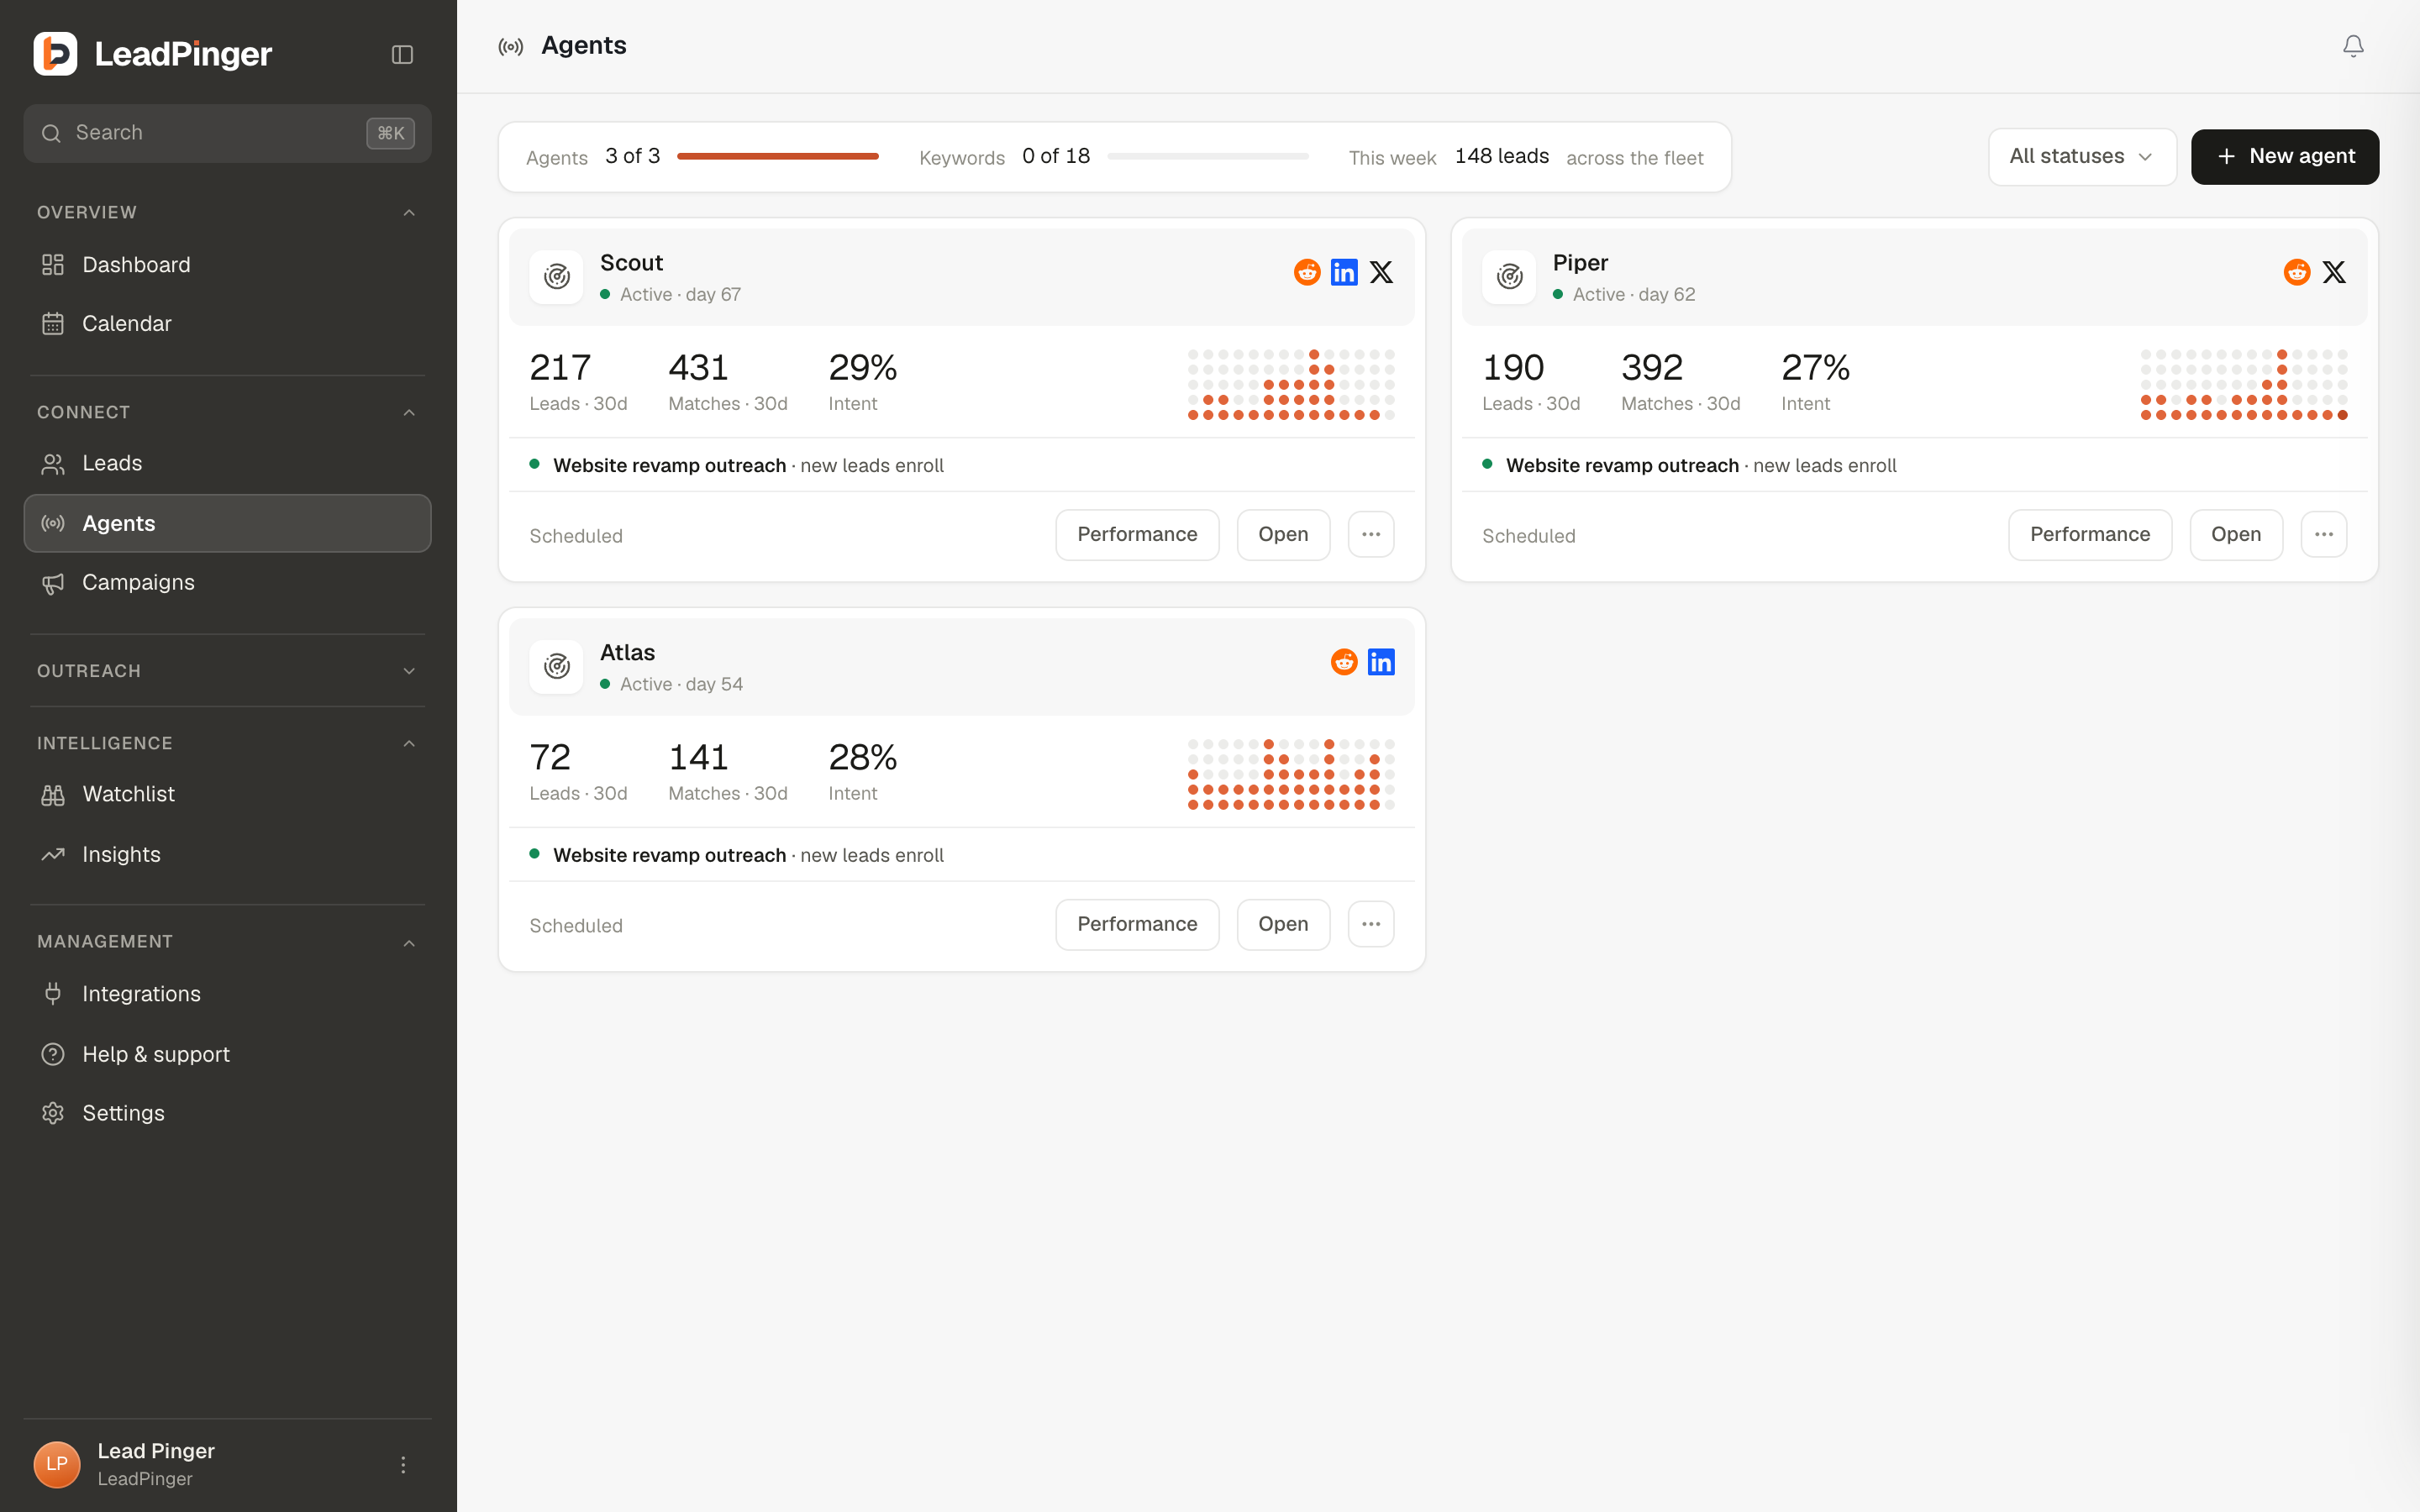Click Atlas agent radar avatar icon
2420x1512 pixels.
point(556,667)
